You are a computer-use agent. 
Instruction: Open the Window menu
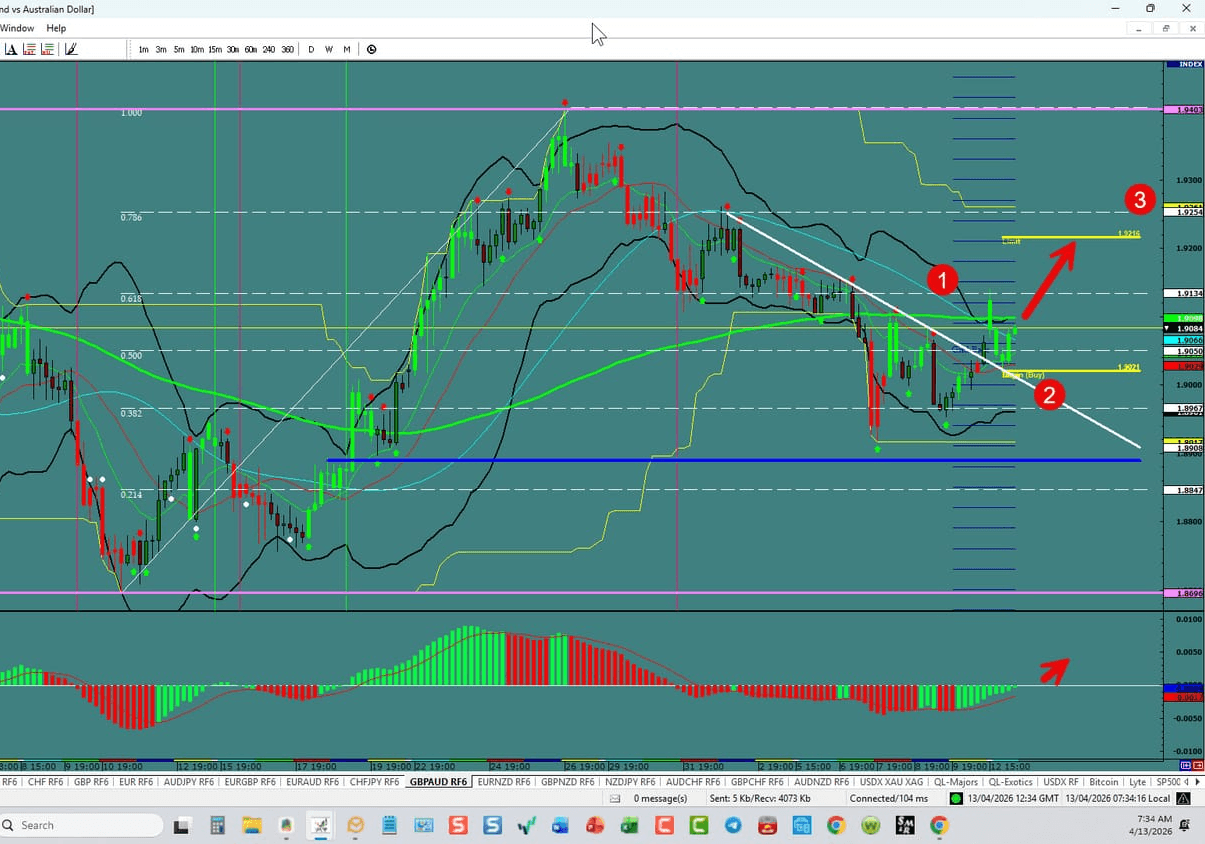coord(17,28)
